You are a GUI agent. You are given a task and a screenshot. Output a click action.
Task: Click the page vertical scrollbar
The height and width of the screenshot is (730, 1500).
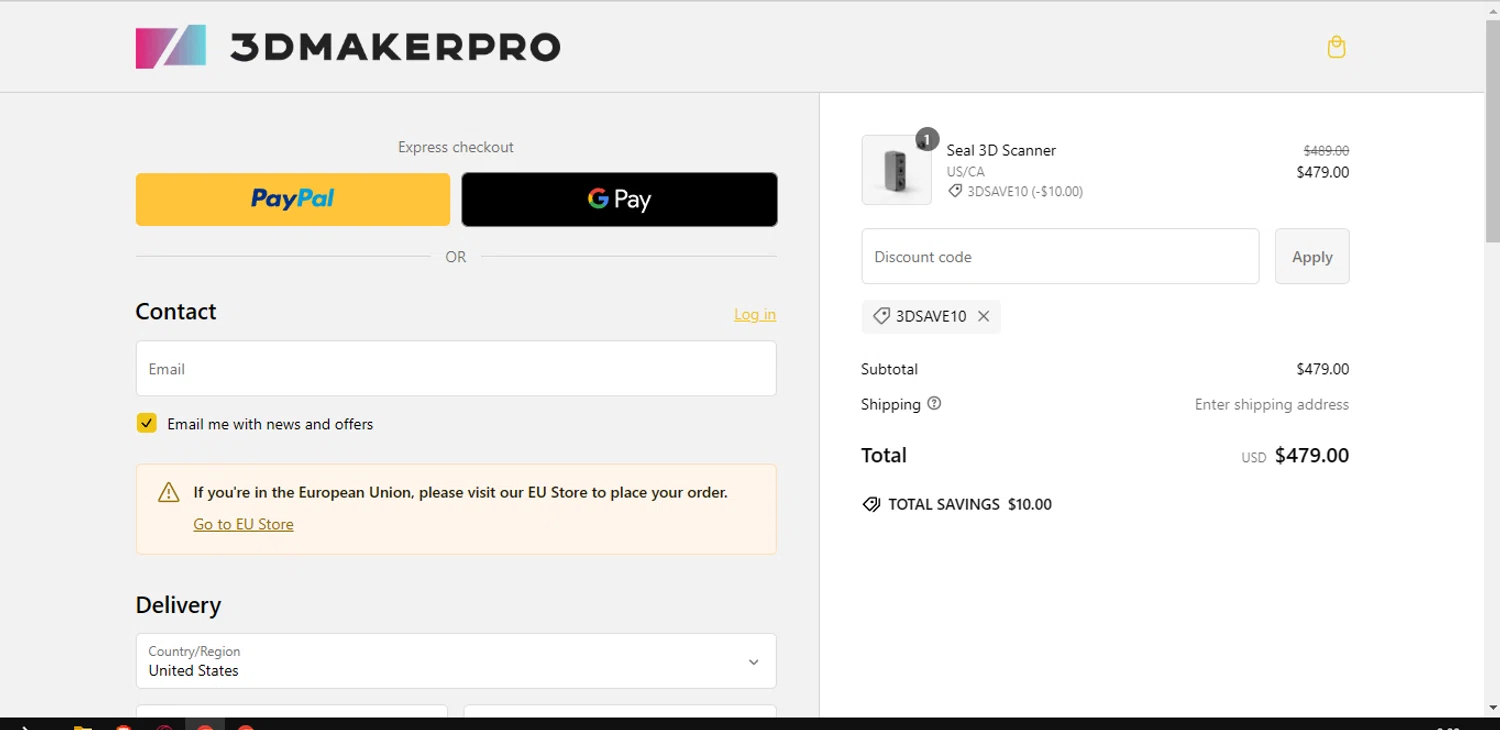[x=1492, y=130]
